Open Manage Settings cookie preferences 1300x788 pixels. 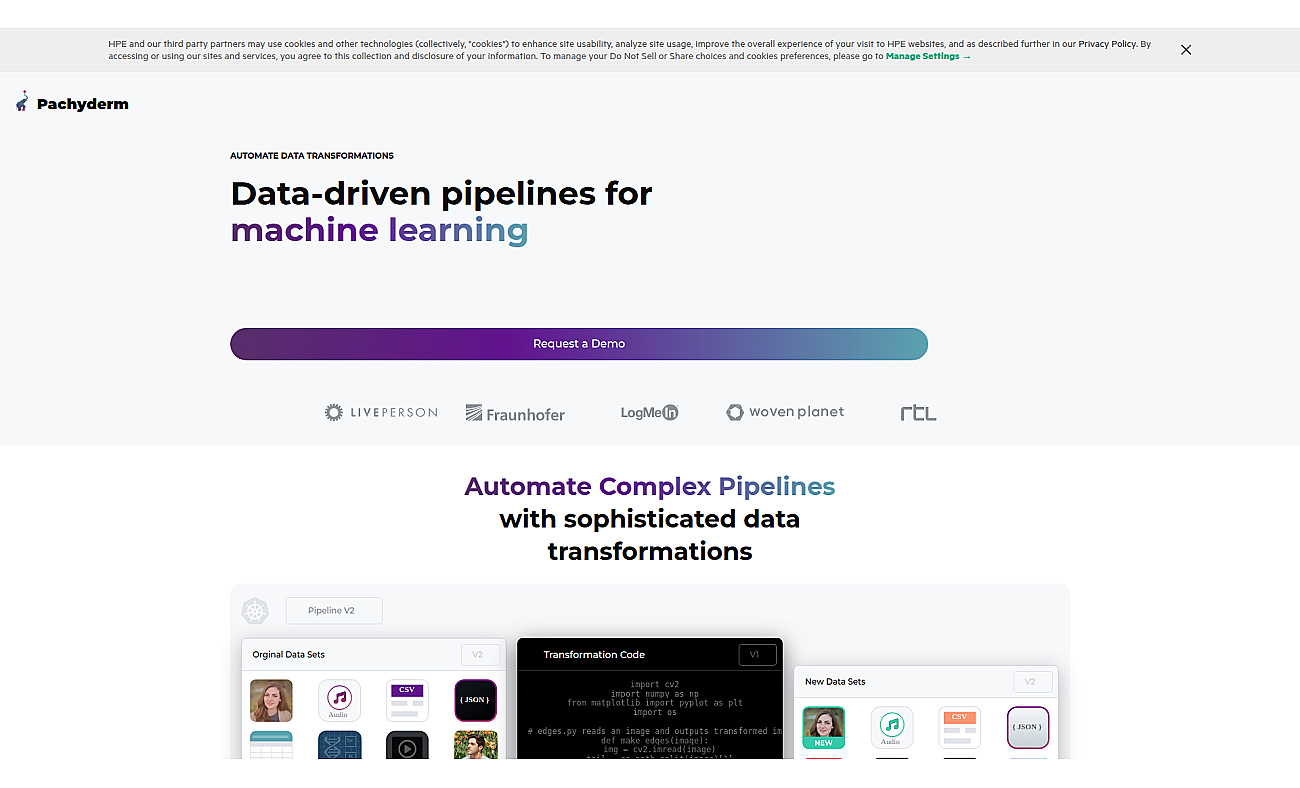928,57
